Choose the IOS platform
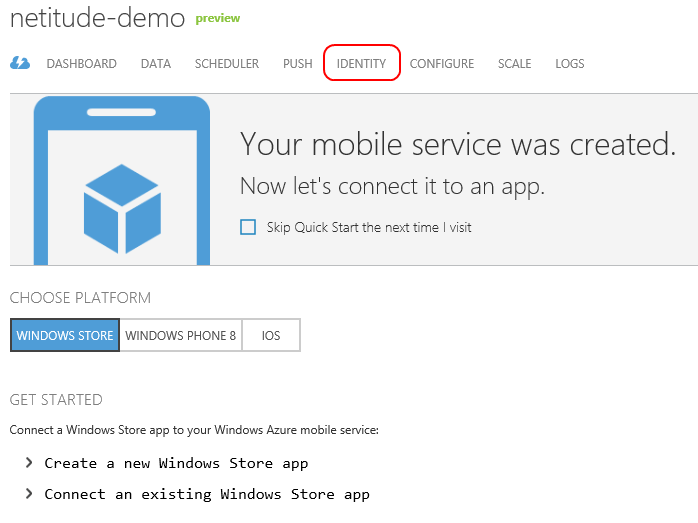The image size is (698, 523). coord(271,335)
